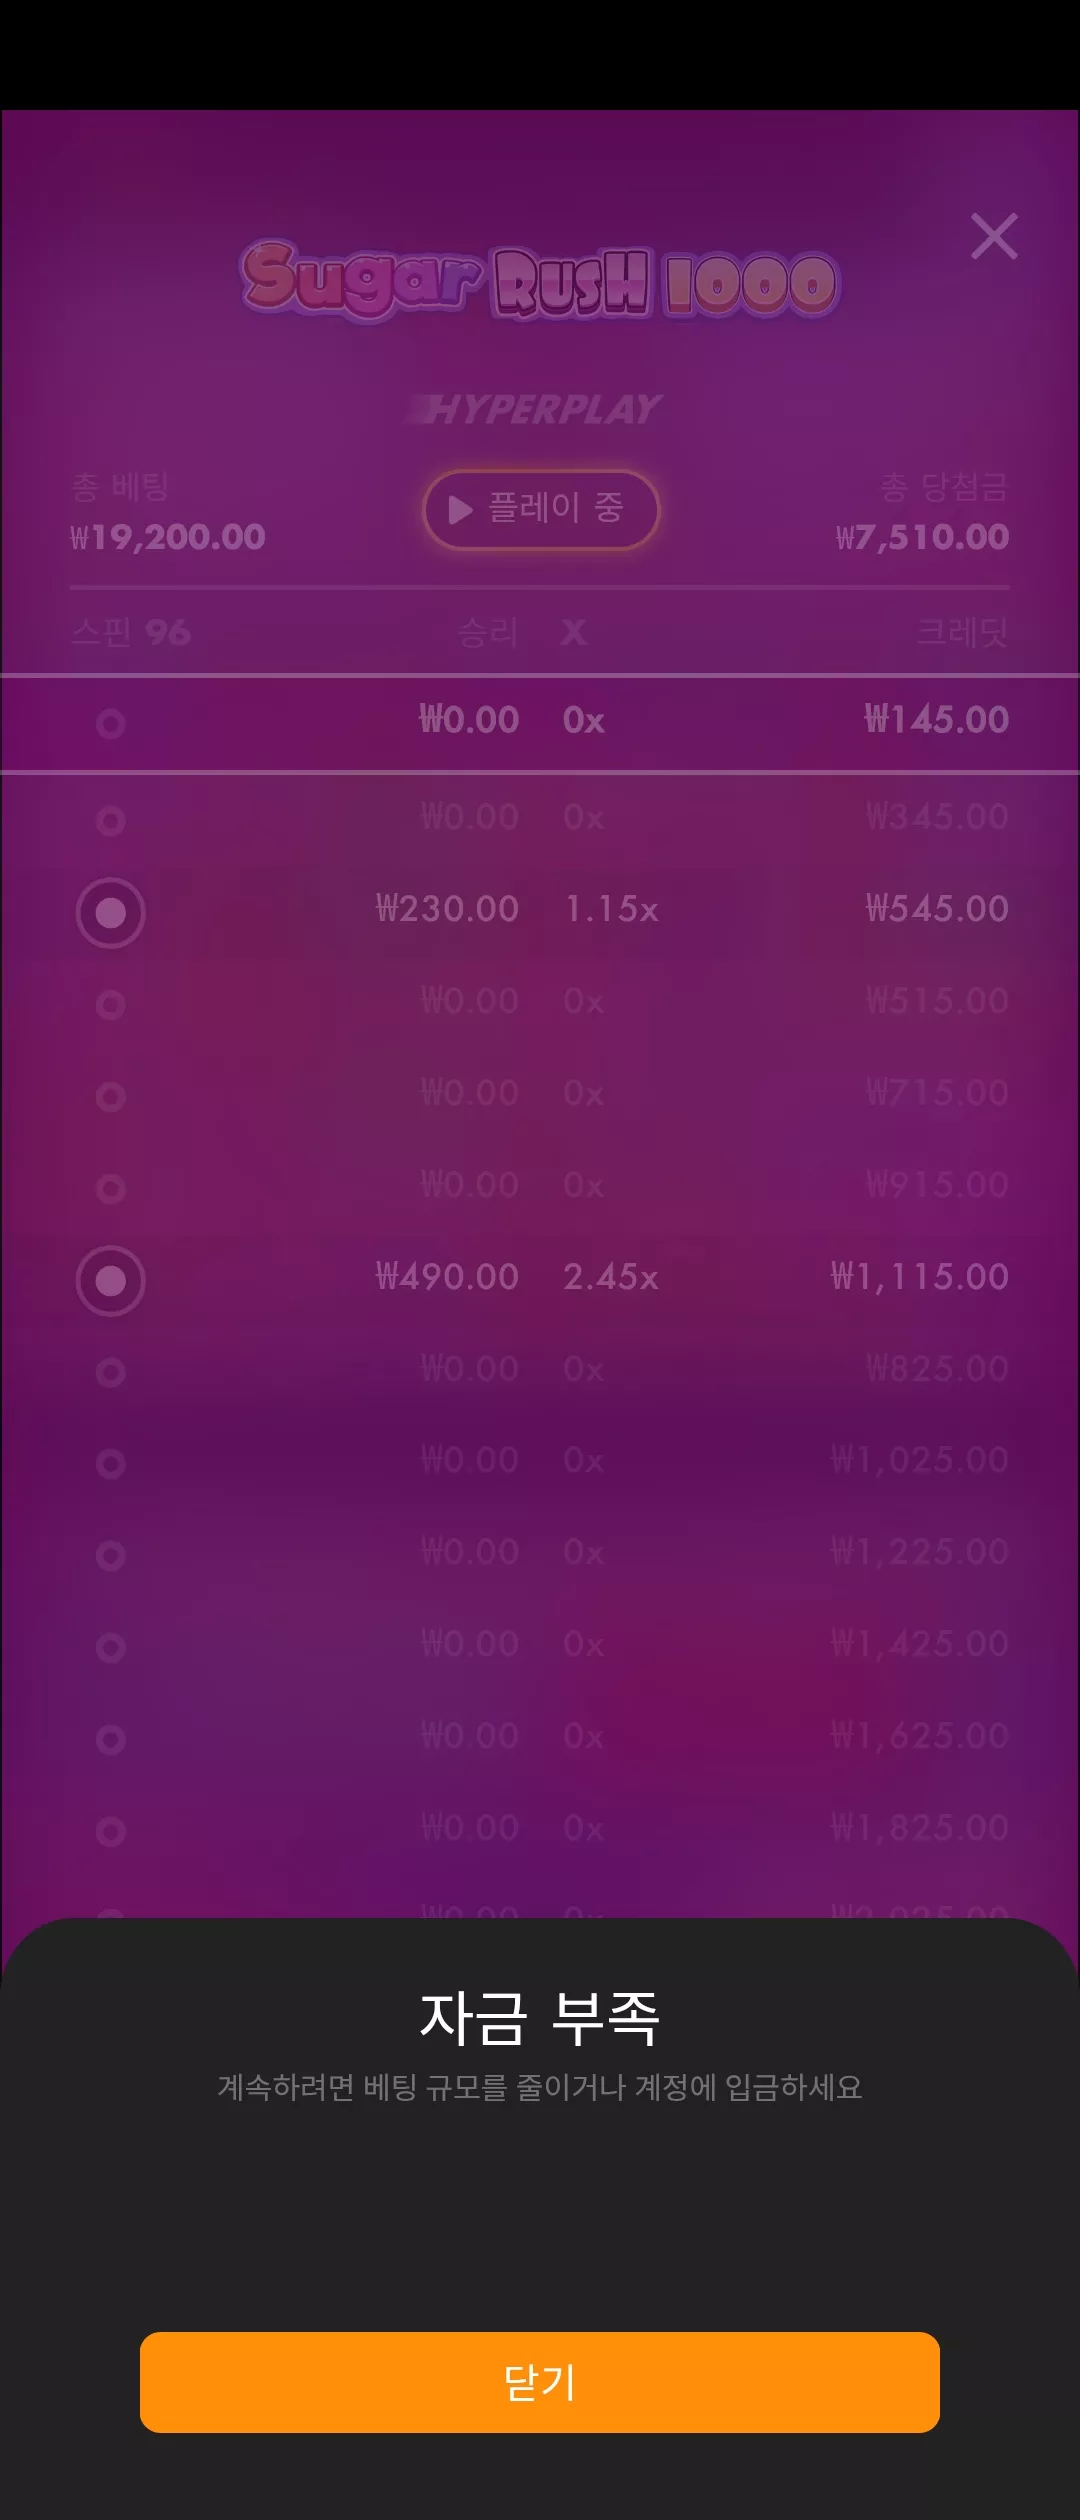Tap the 플레이 중 play button
Viewport: 1080px width, 2520px height.
coord(541,509)
